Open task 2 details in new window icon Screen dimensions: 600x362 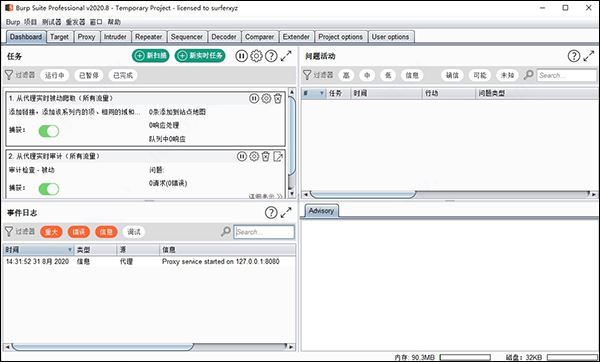(278, 156)
